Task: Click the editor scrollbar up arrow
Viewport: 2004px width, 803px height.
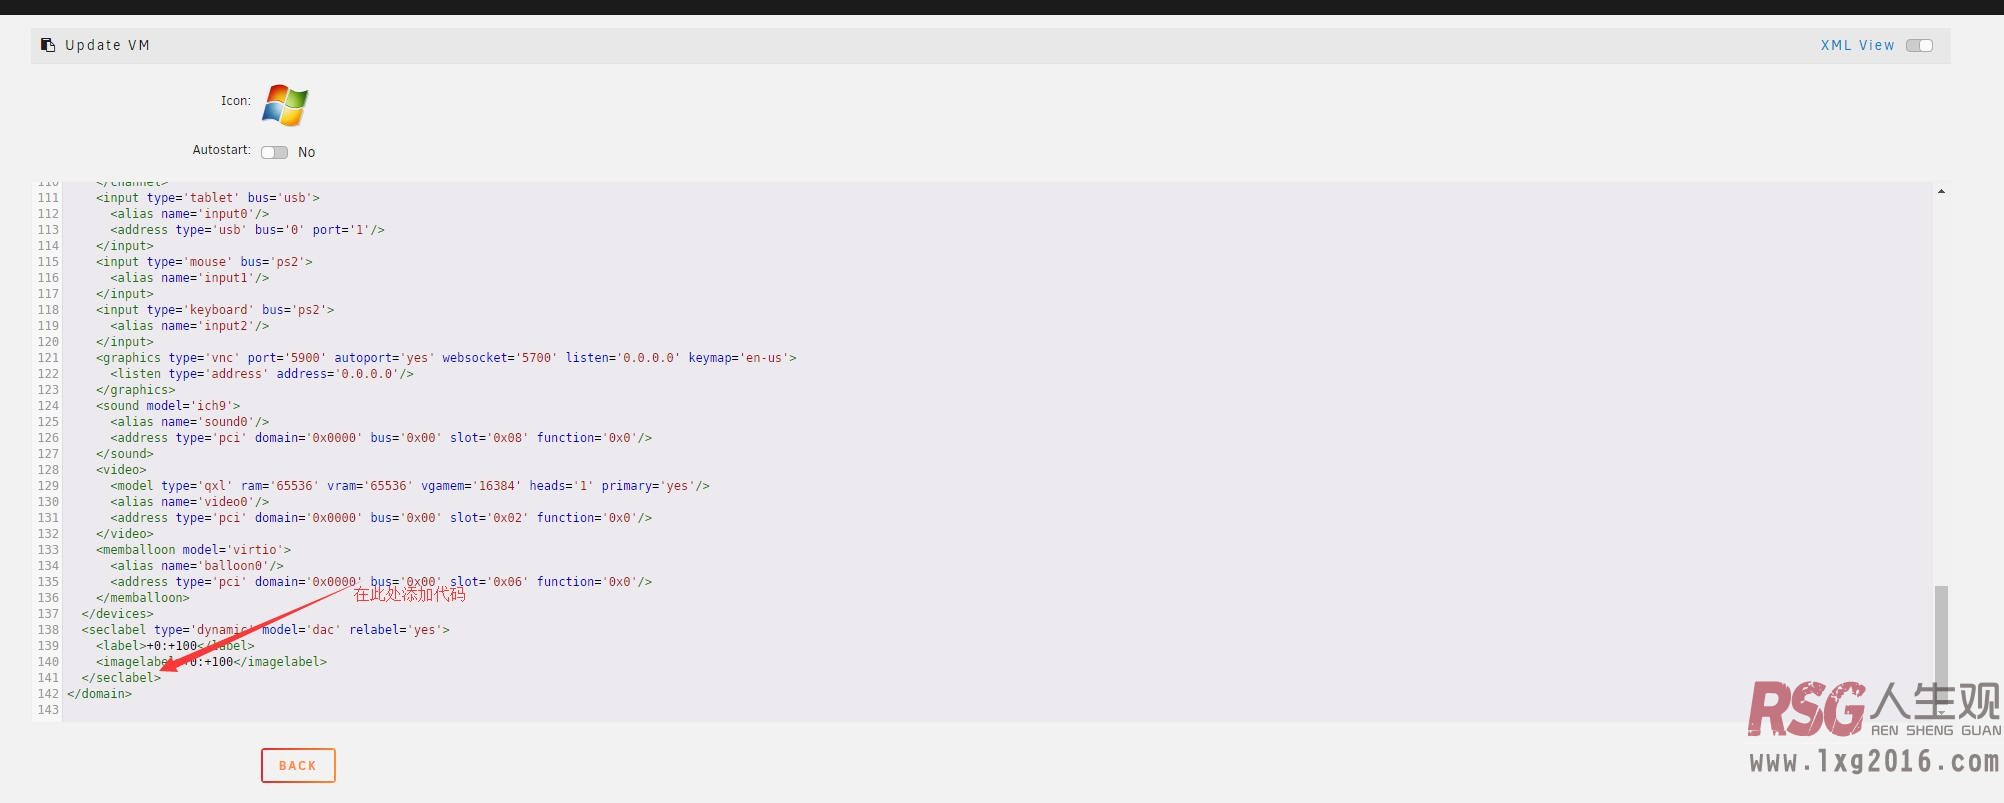Action: (x=1940, y=191)
